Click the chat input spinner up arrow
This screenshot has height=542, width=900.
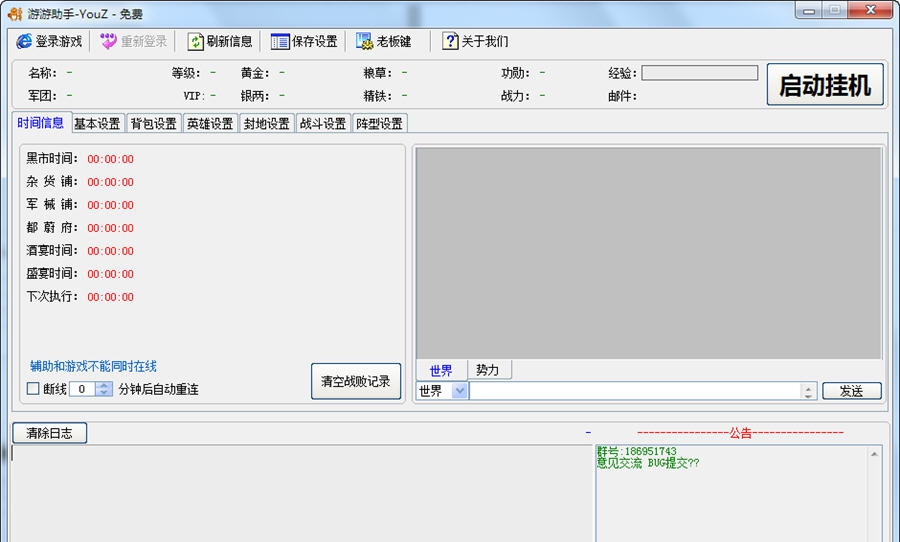pyautogui.click(x=808, y=388)
